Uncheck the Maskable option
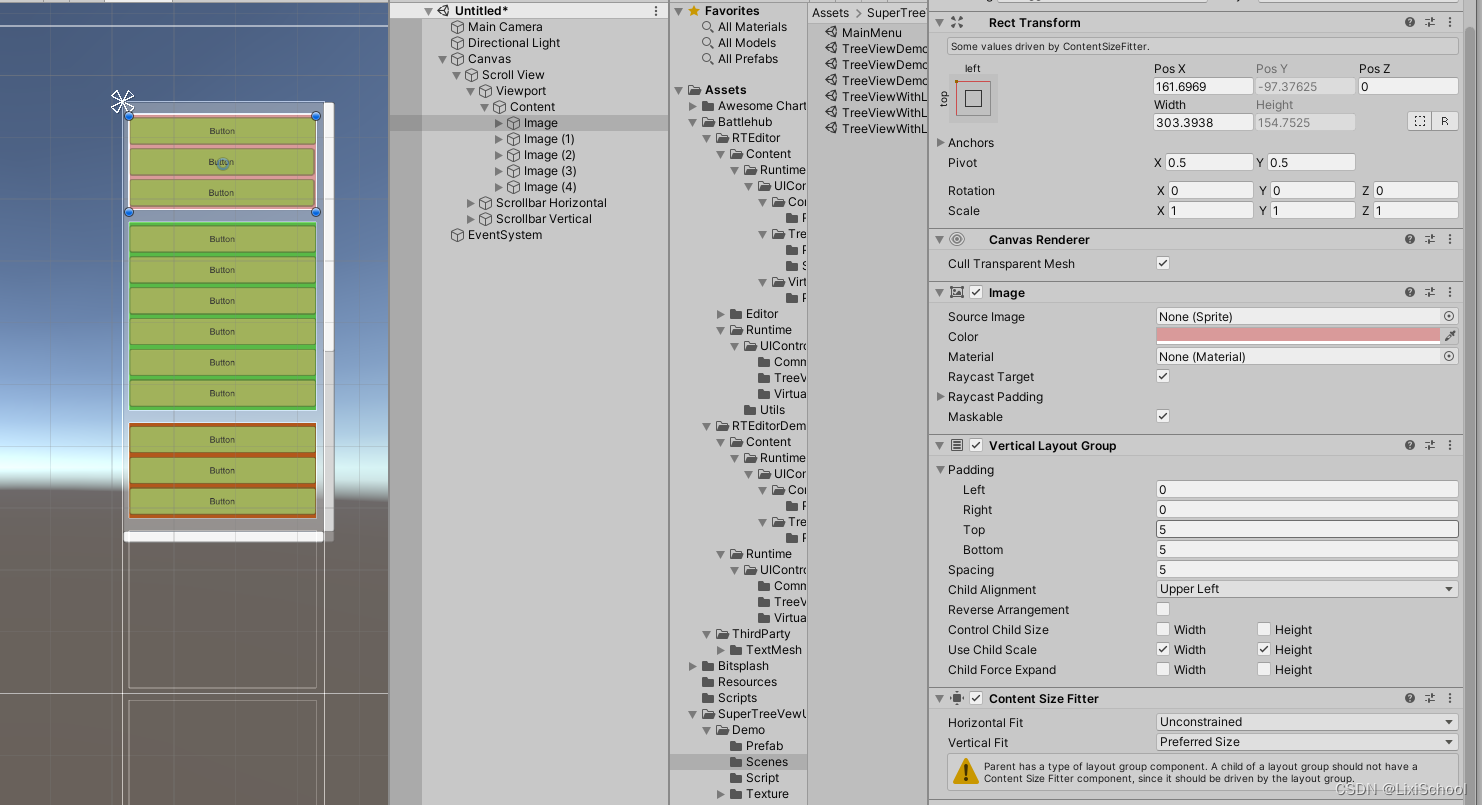This screenshot has height=805, width=1482. coord(1162,416)
